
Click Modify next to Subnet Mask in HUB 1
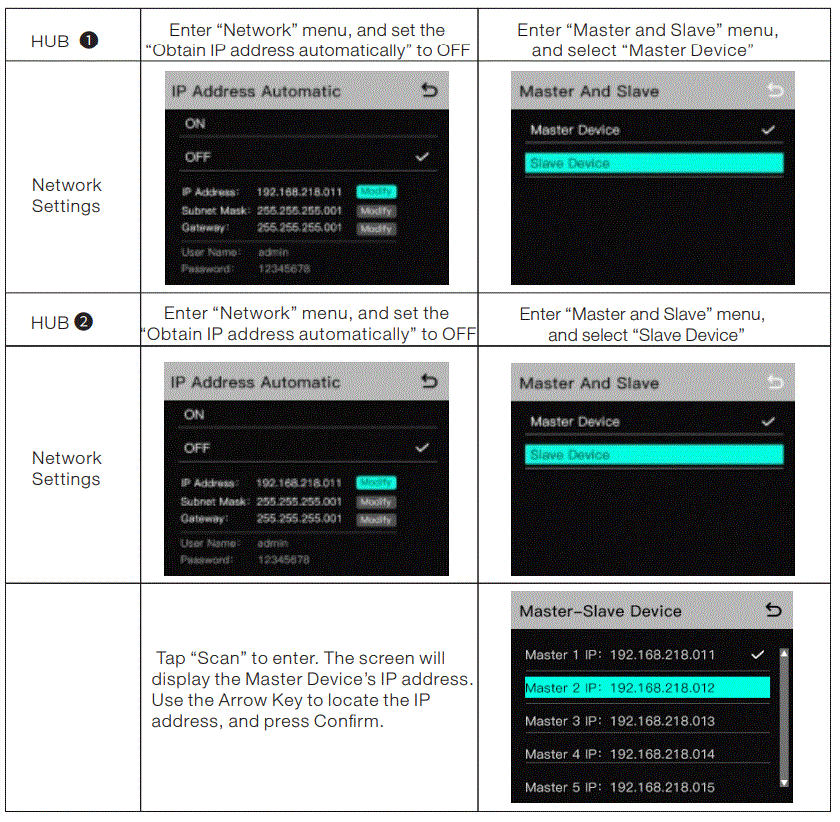376,211
